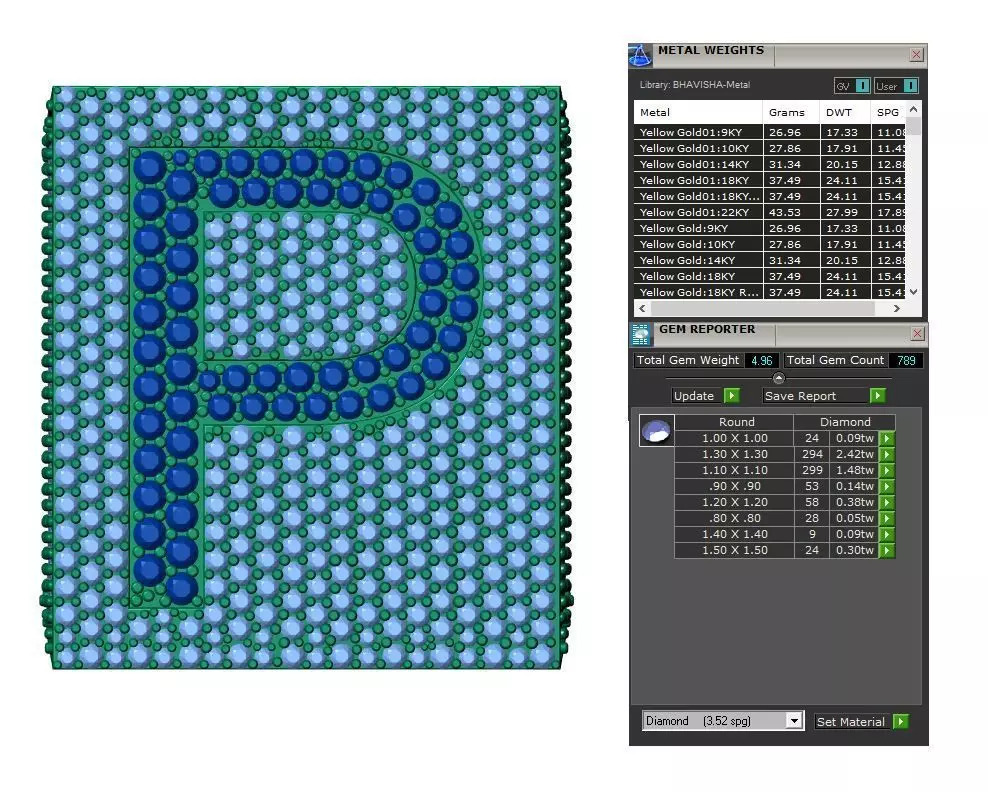This screenshot has height=792, width=988.
Task: Click the green arrow beside Save Report
Action: [878, 396]
